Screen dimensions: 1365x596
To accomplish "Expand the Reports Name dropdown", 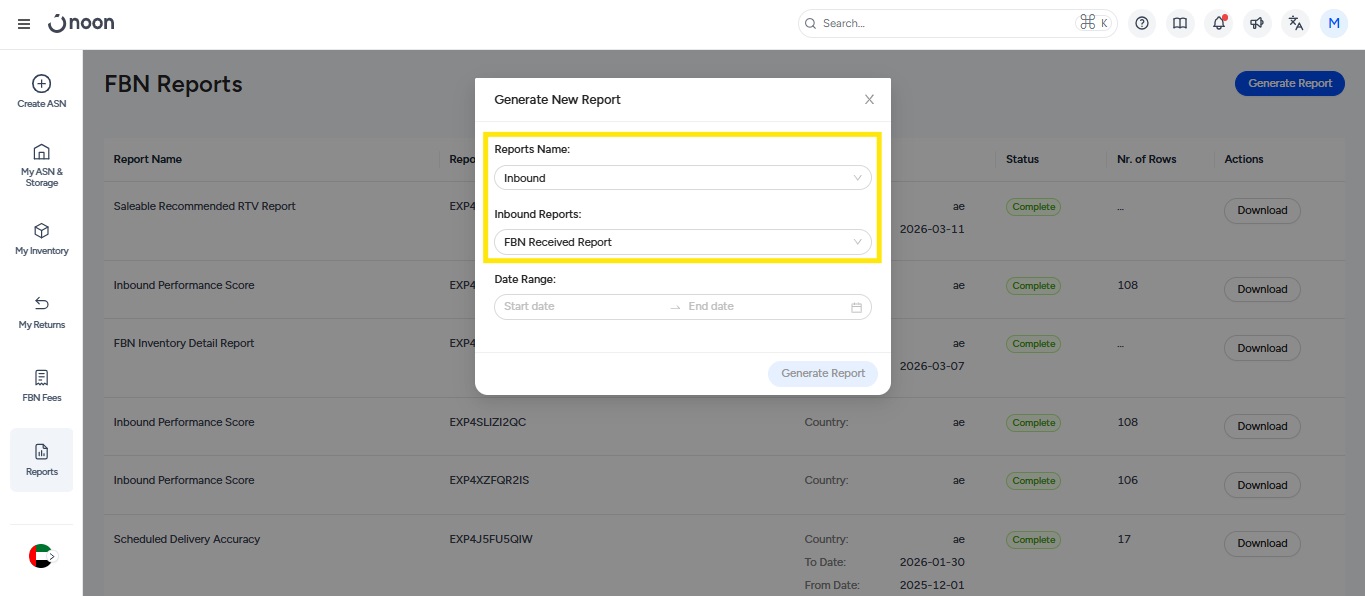I will pyautogui.click(x=682, y=178).
